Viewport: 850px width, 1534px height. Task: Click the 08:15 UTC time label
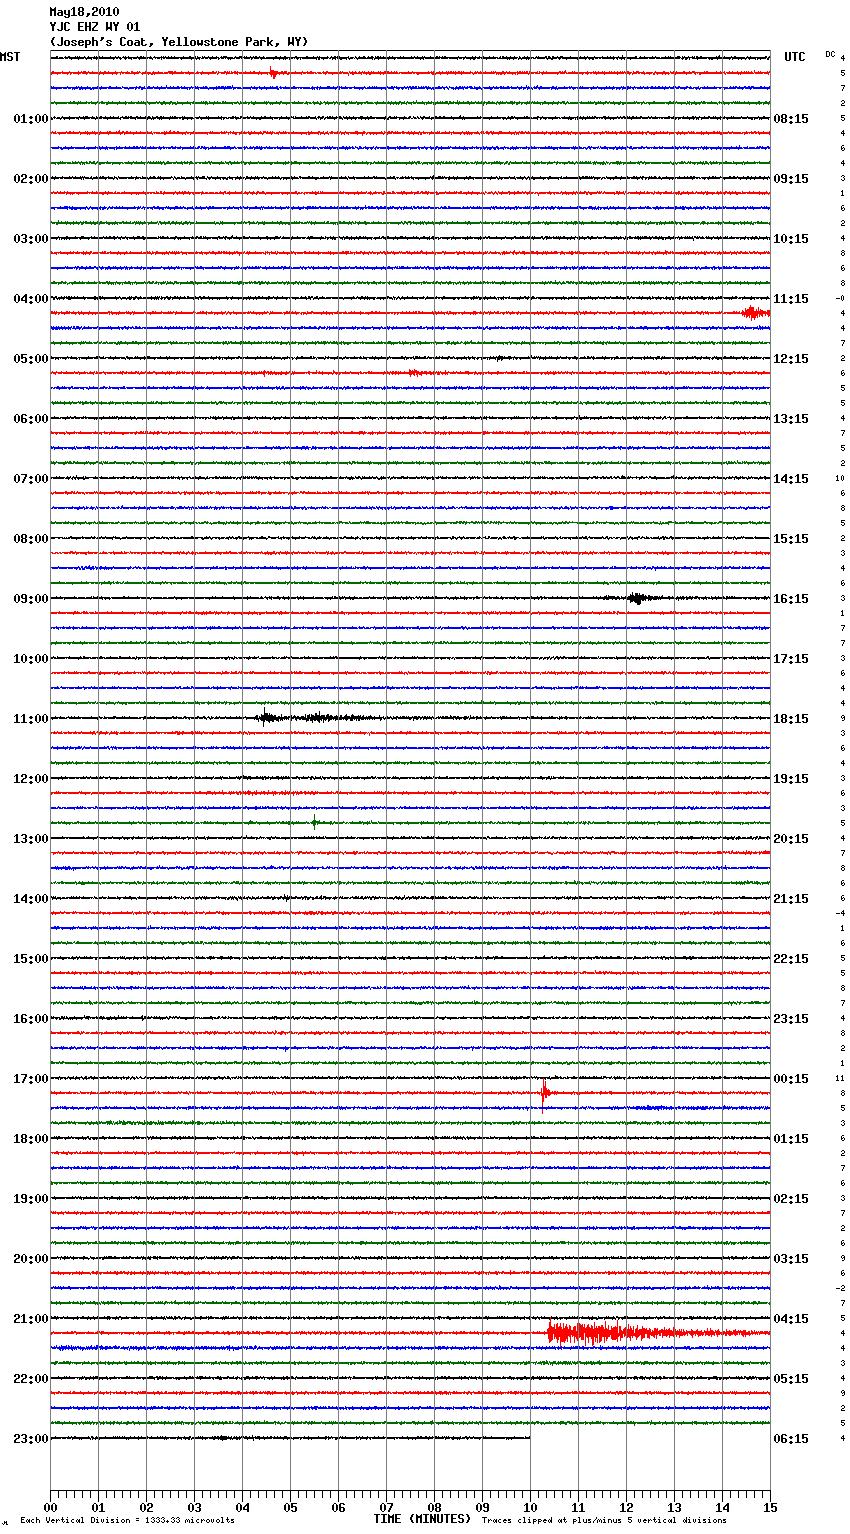tap(791, 119)
